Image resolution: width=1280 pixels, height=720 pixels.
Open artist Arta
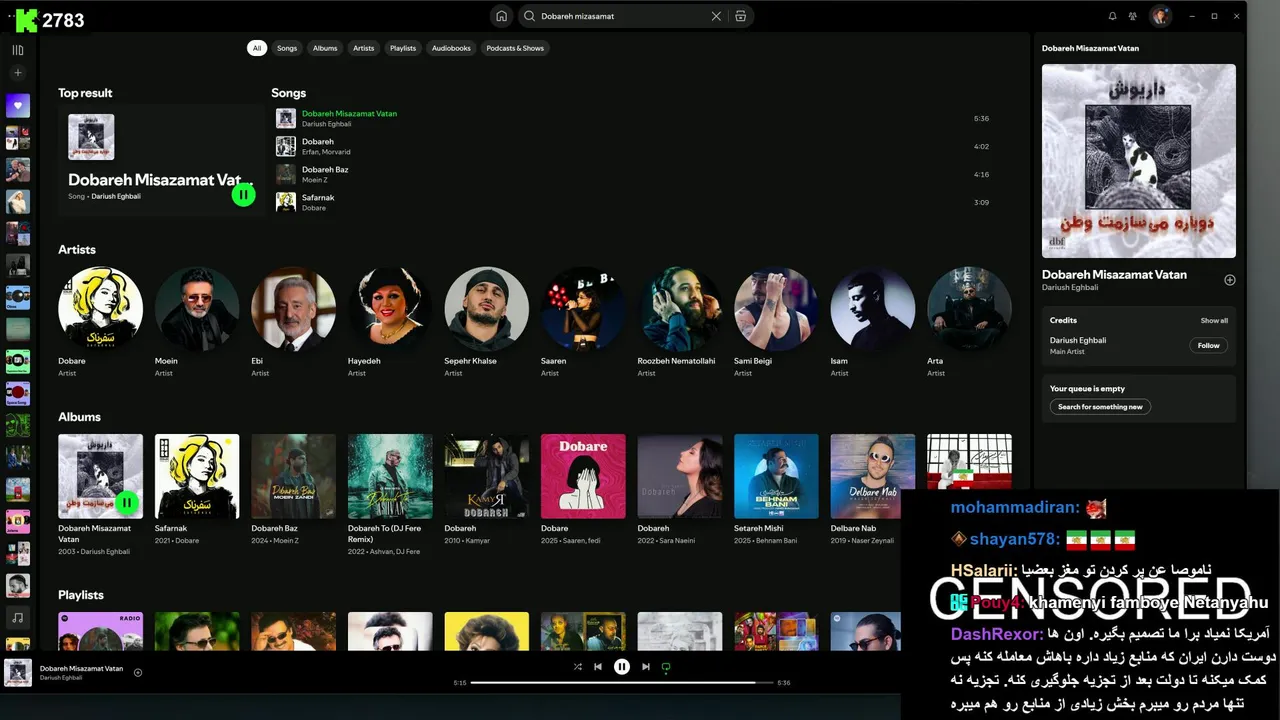(x=969, y=308)
